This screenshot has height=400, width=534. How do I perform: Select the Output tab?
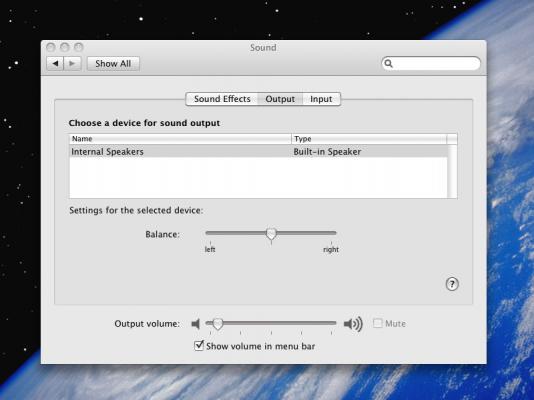(280, 99)
